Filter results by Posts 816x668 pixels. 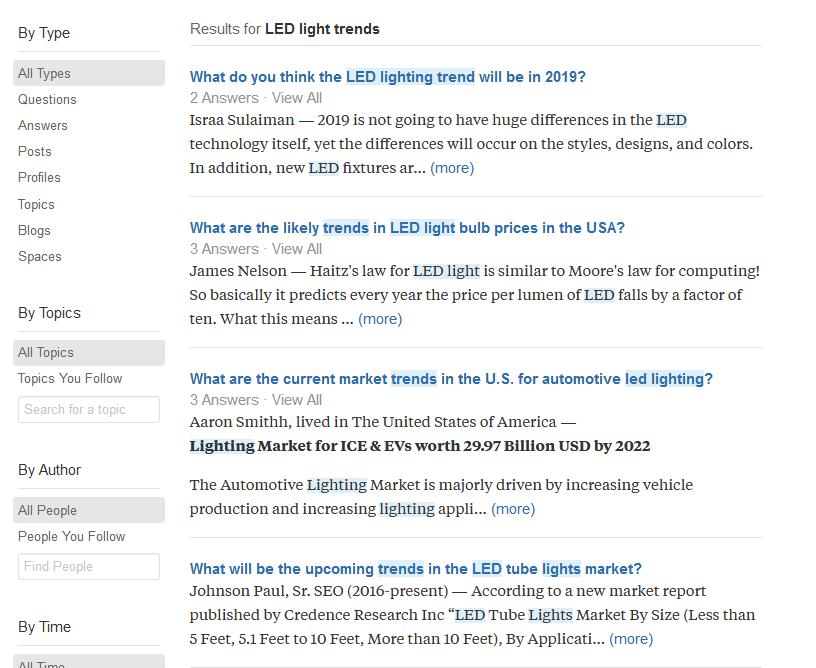click(35, 151)
